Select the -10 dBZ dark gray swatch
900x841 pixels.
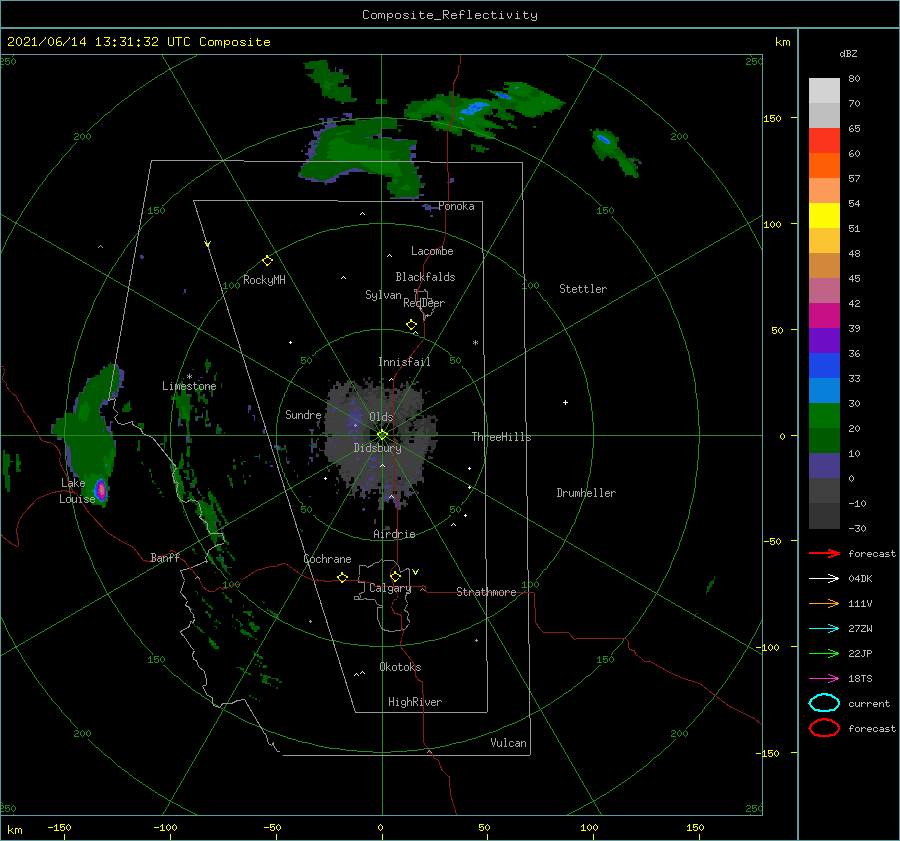[824, 515]
